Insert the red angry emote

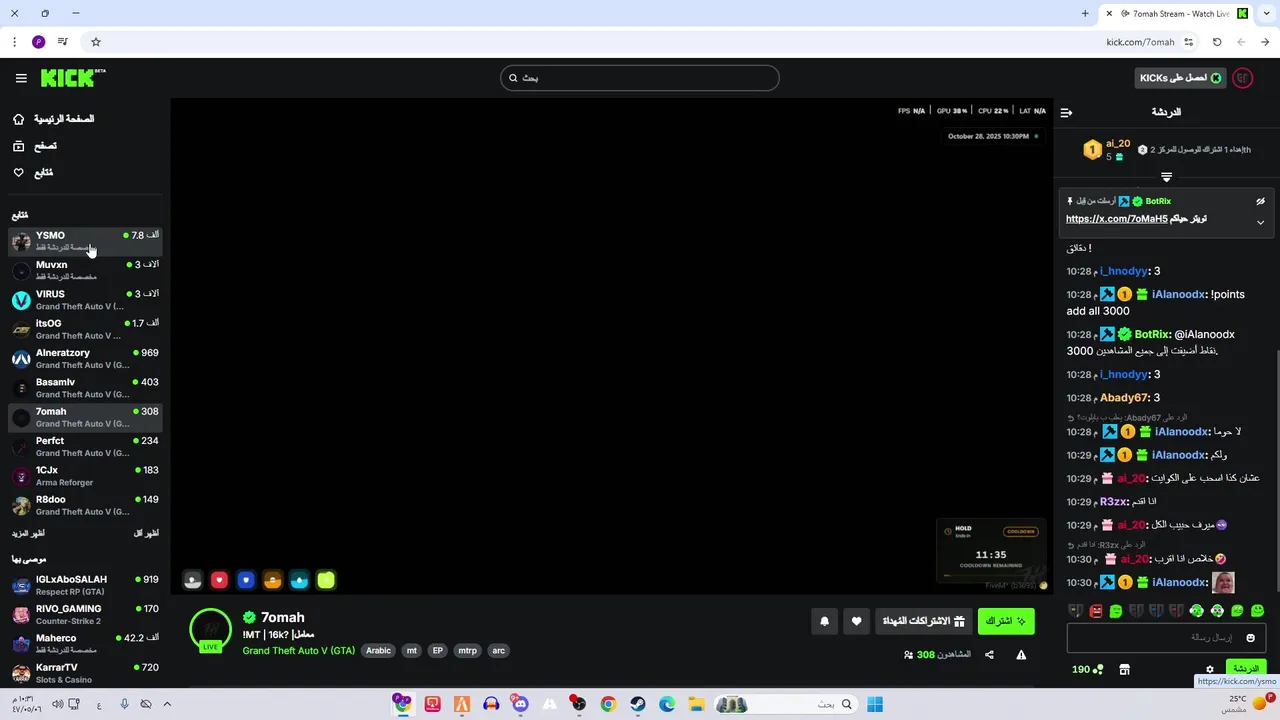tap(1096, 610)
